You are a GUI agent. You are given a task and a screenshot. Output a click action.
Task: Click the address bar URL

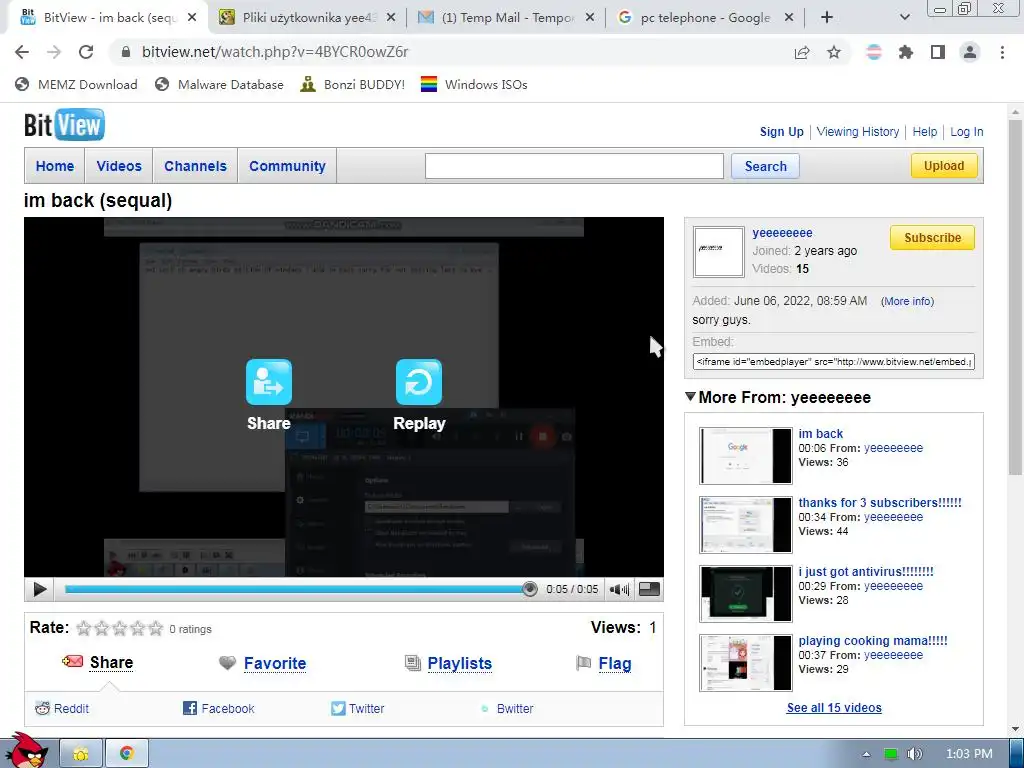coord(275,52)
